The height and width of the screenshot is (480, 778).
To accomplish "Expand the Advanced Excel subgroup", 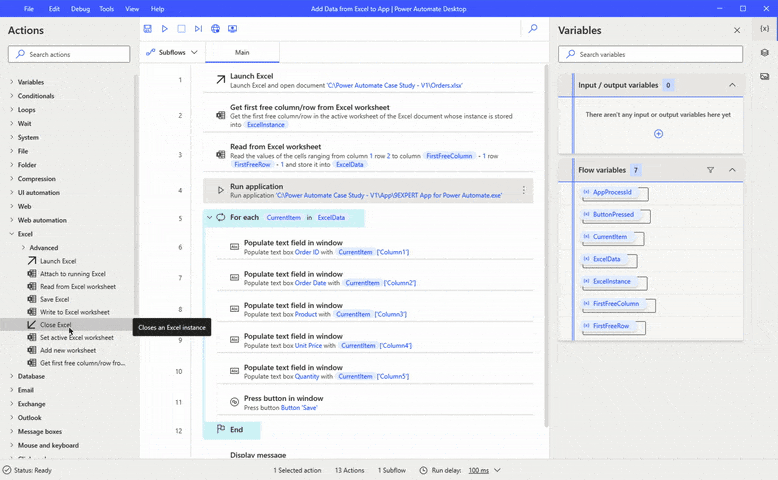I will point(23,247).
